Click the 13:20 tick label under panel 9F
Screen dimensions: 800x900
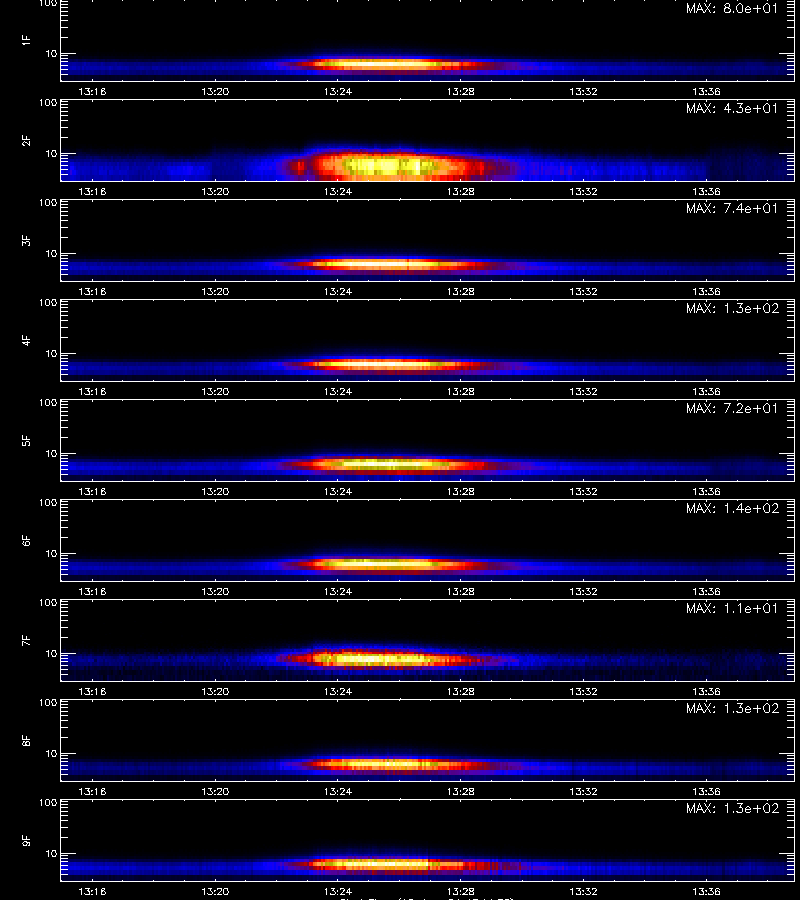(x=215, y=891)
